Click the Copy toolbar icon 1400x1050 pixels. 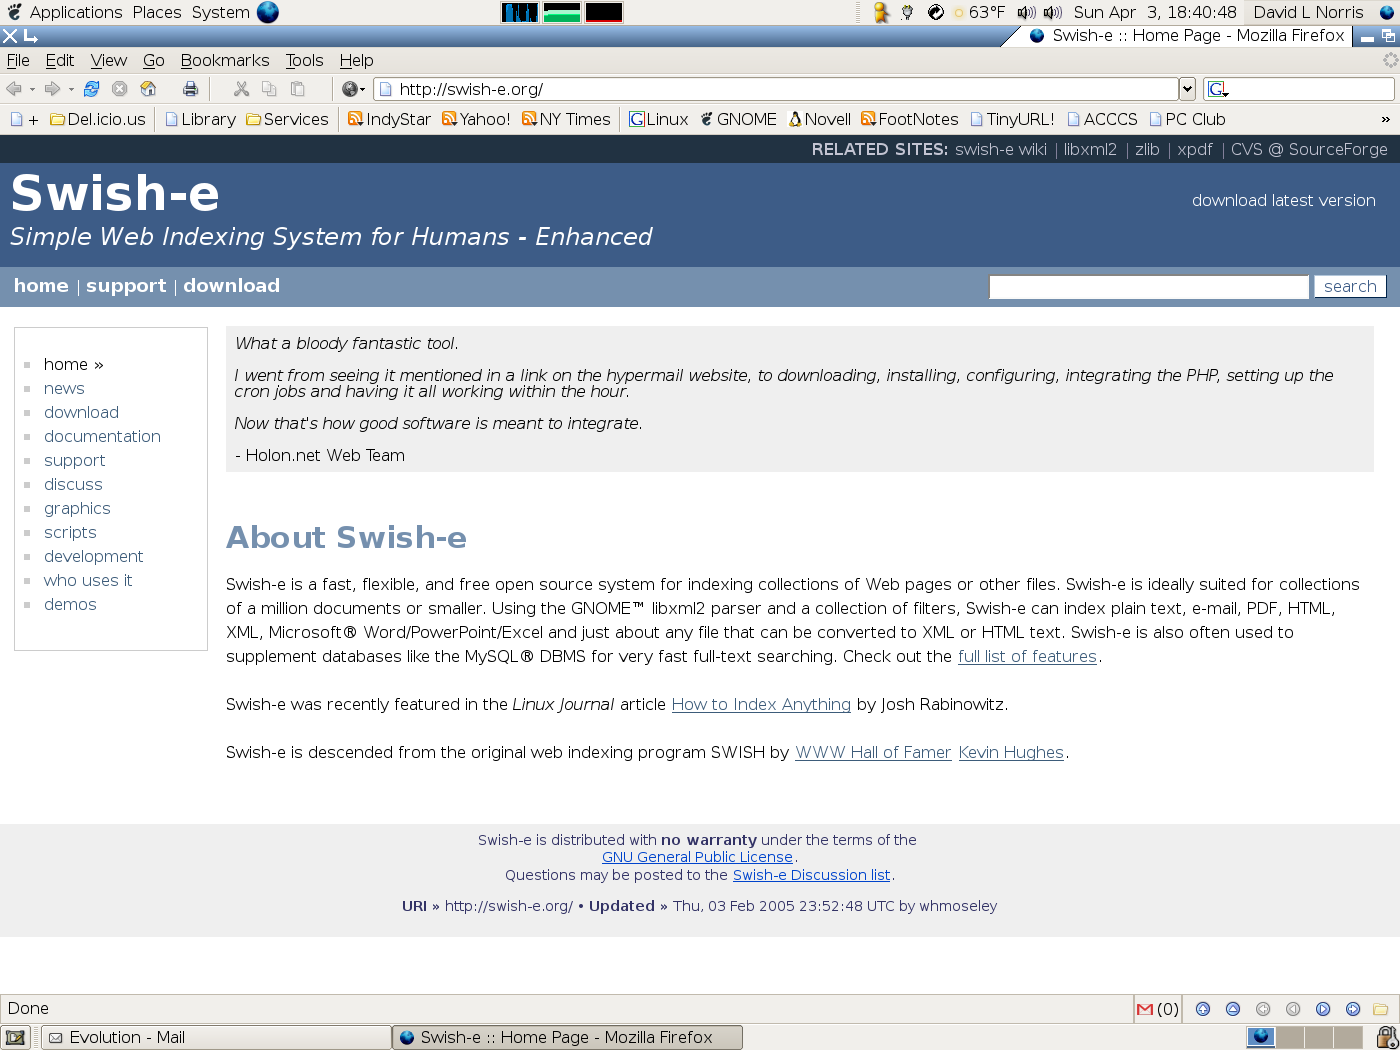[269, 89]
